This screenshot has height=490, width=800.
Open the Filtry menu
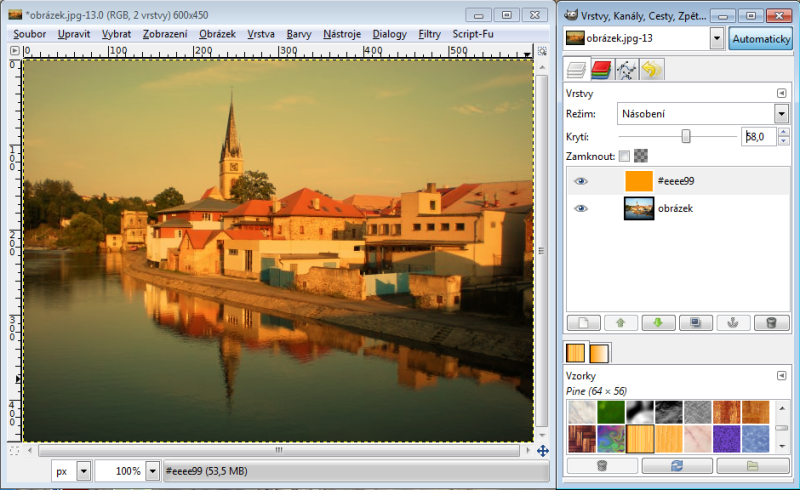point(429,34)
